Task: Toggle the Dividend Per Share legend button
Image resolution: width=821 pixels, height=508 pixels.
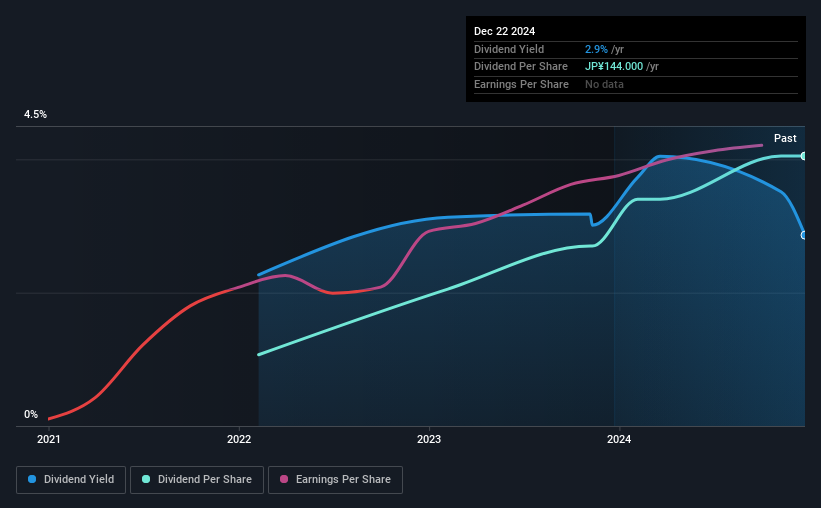Action: [197, 480]
